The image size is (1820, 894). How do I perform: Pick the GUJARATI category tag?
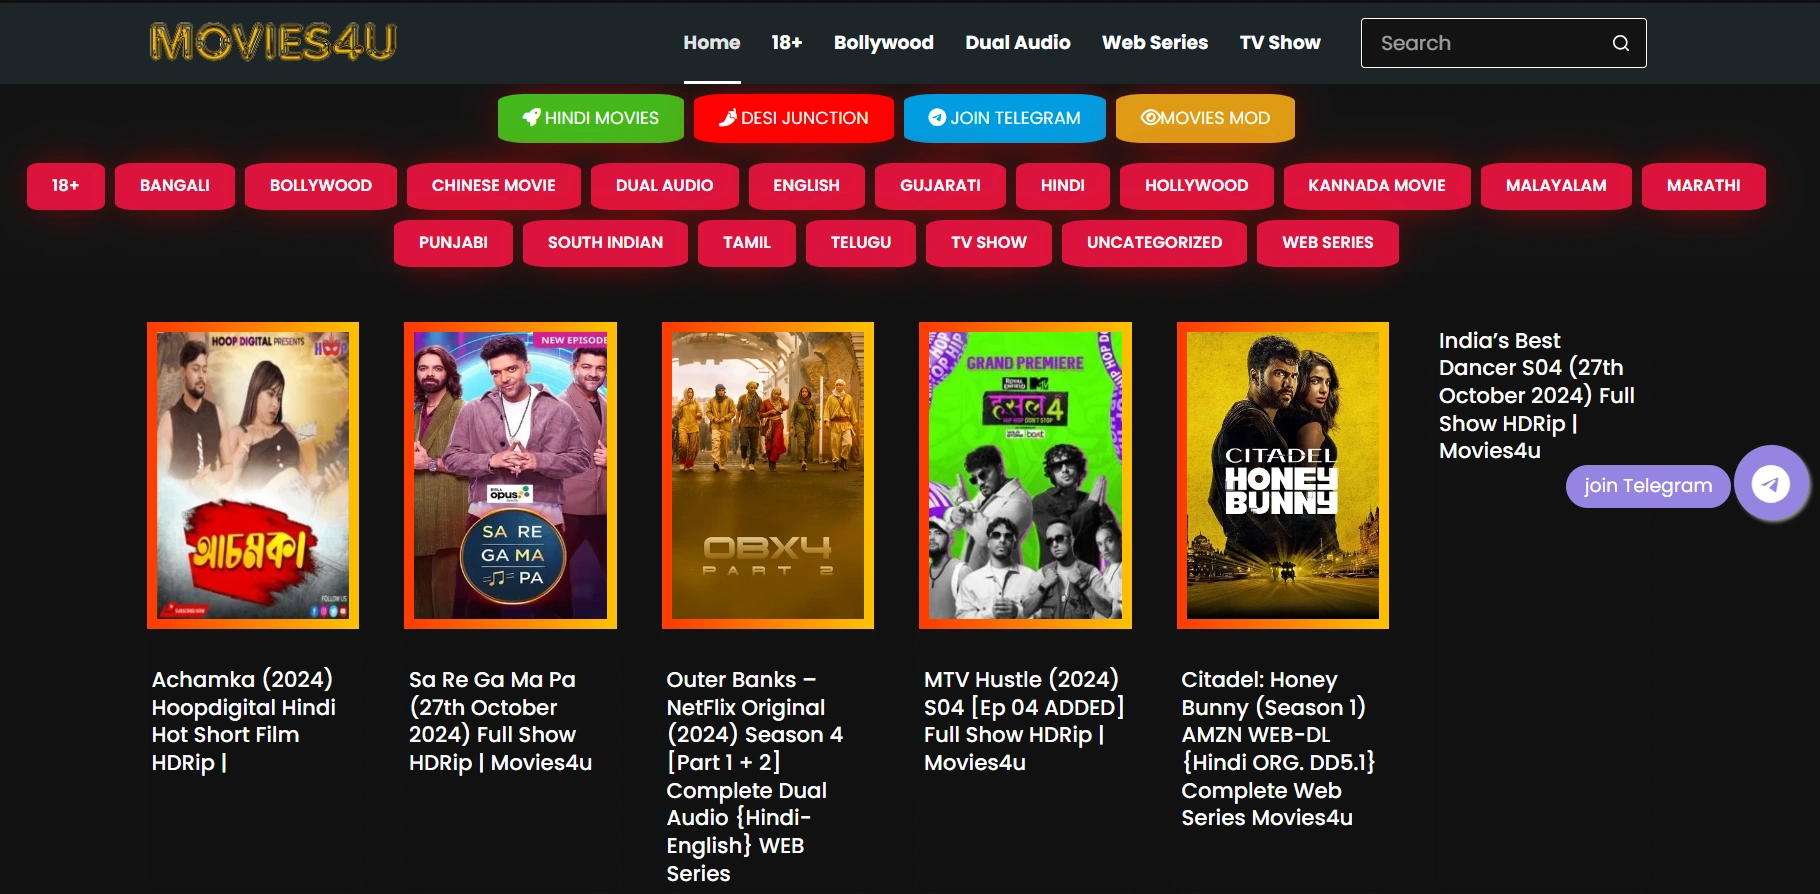[940, 186]
